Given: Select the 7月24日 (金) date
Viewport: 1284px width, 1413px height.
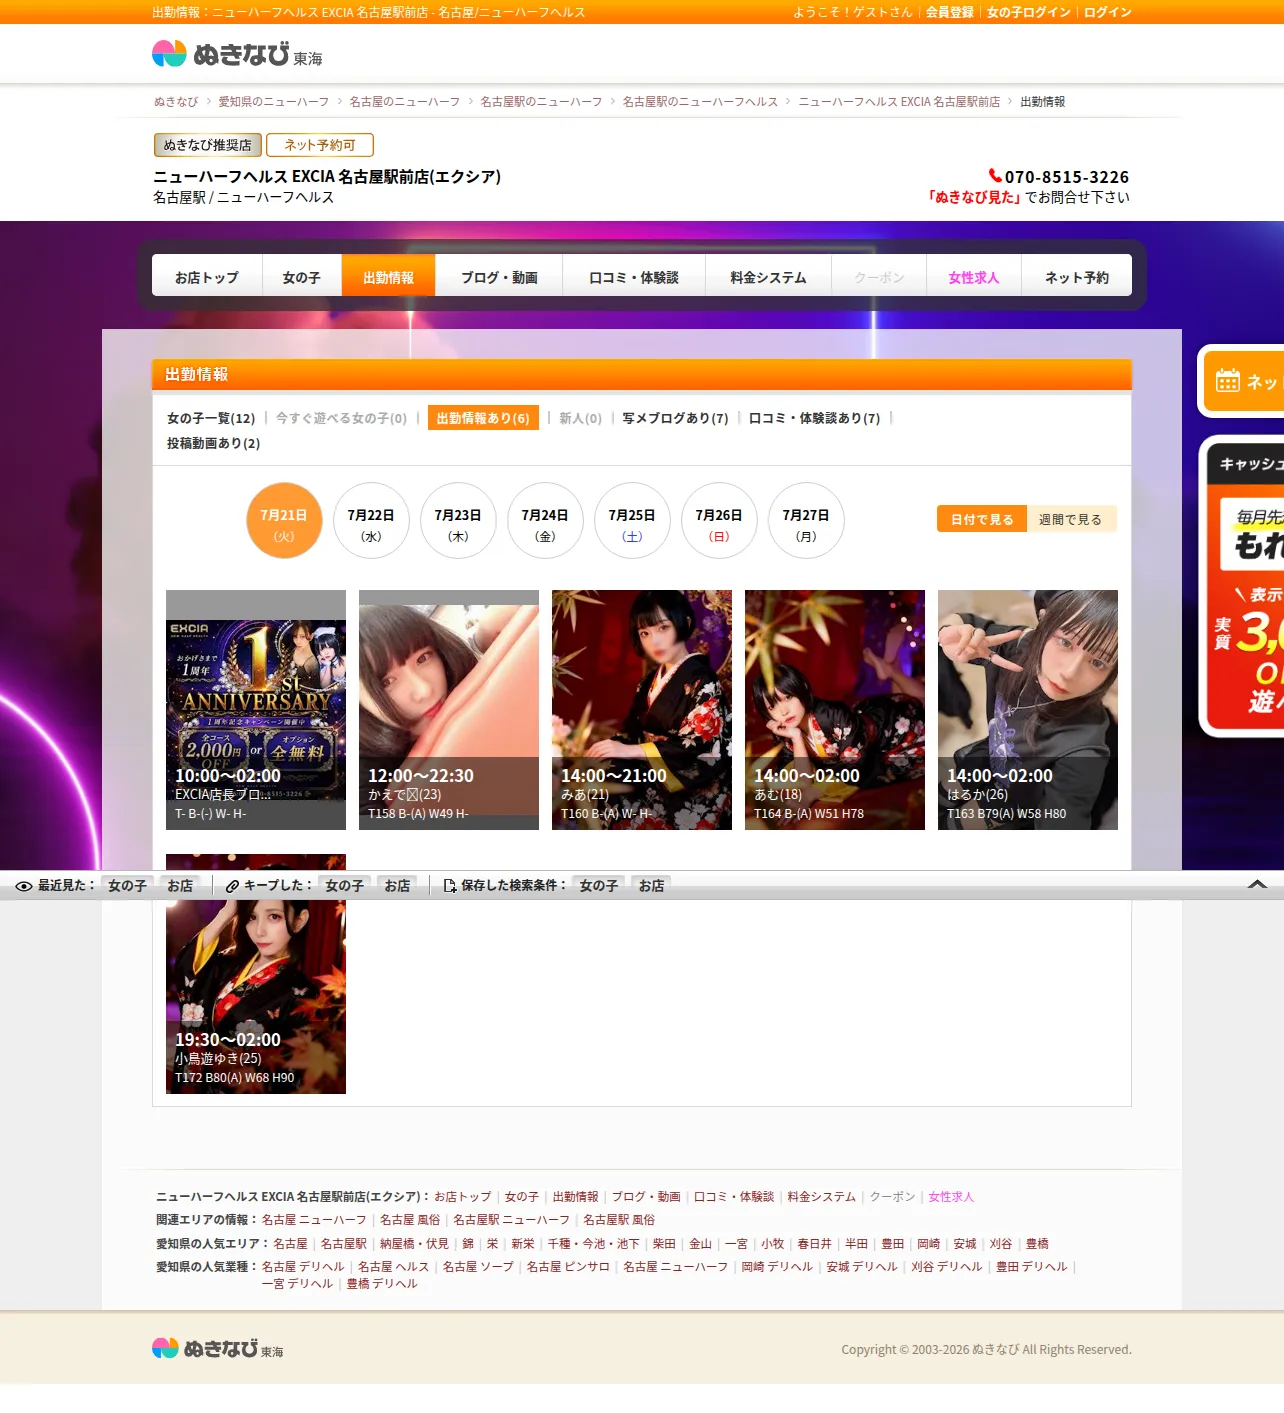Looking at the screenshot, I should pos(545,521).
